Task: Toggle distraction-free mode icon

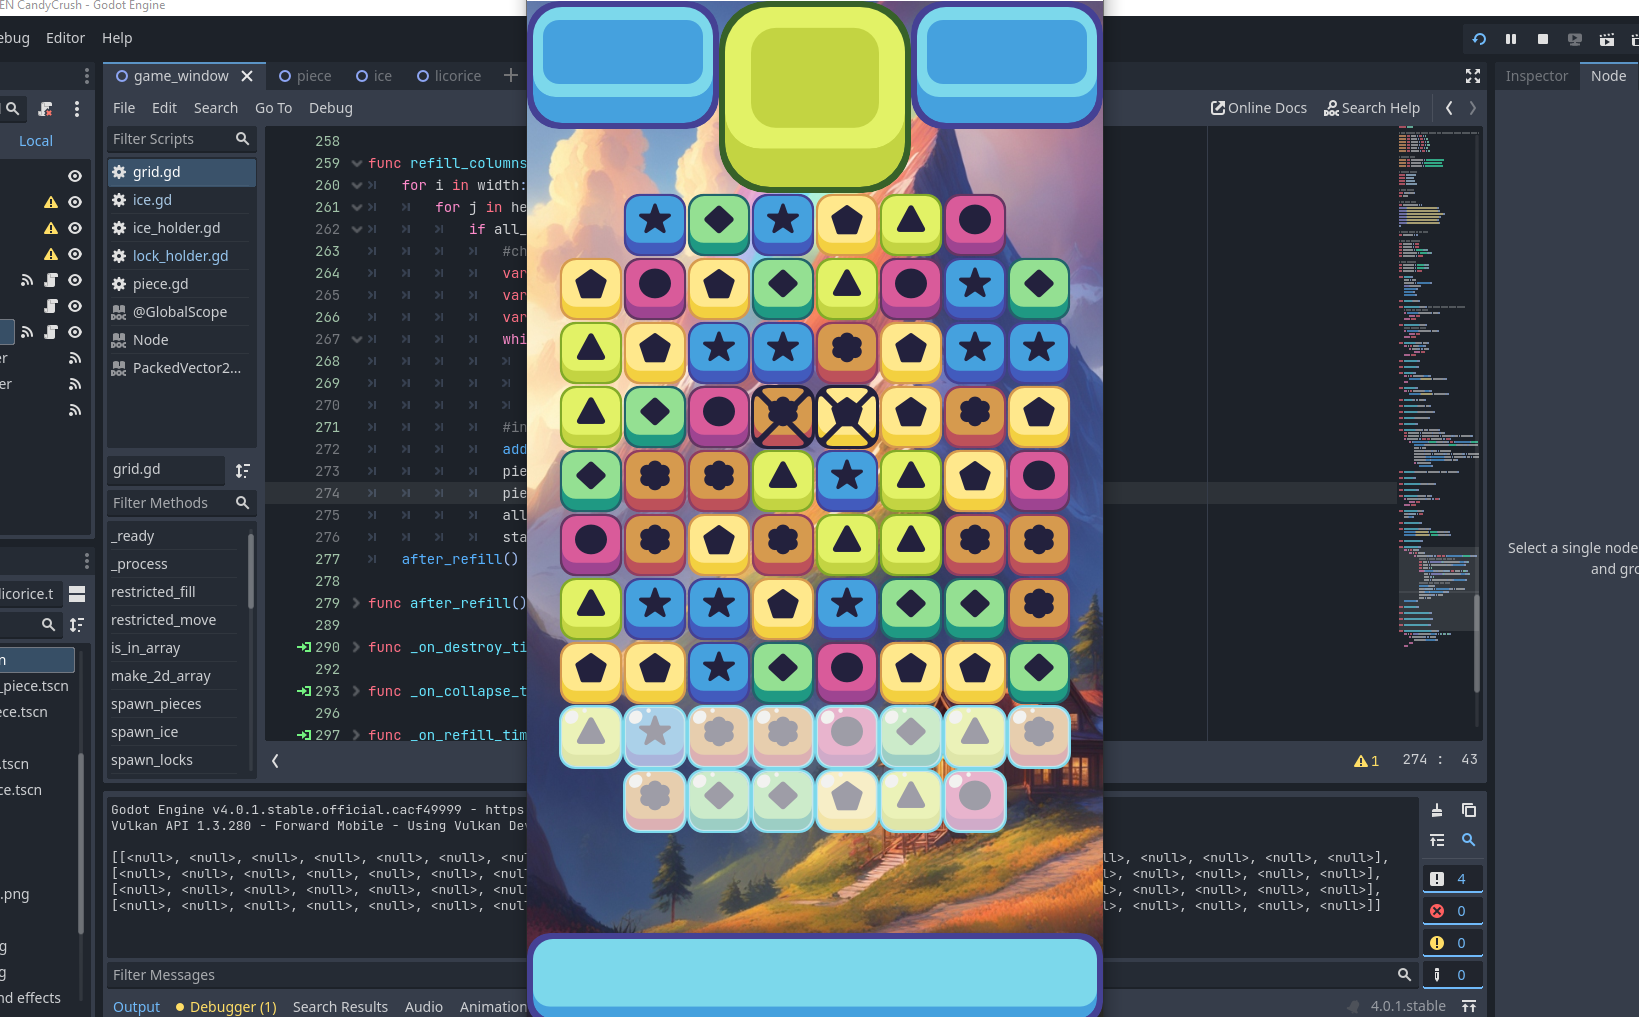Action: click(x=1473, y=76)
